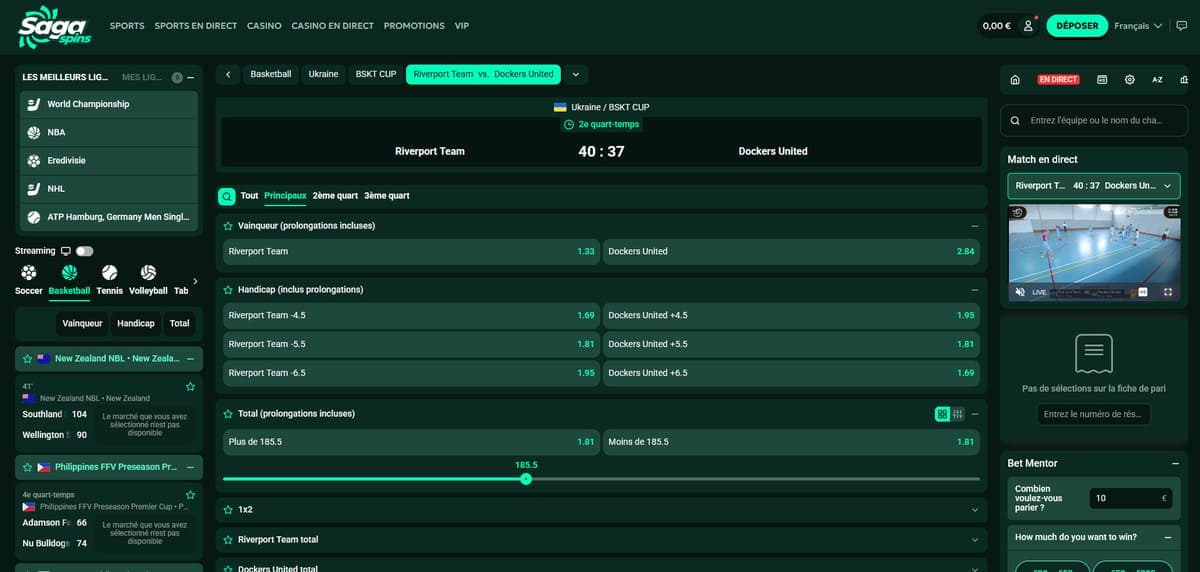Open stream layout icon on video corner
Screen dimensions: 1200x572
point(1173,212)
